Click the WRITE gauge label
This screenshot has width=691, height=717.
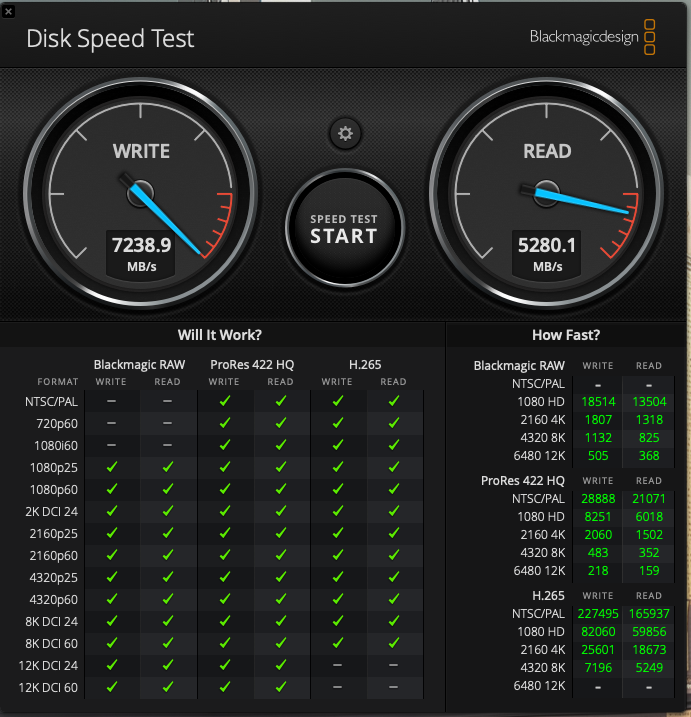pos(141,151)
